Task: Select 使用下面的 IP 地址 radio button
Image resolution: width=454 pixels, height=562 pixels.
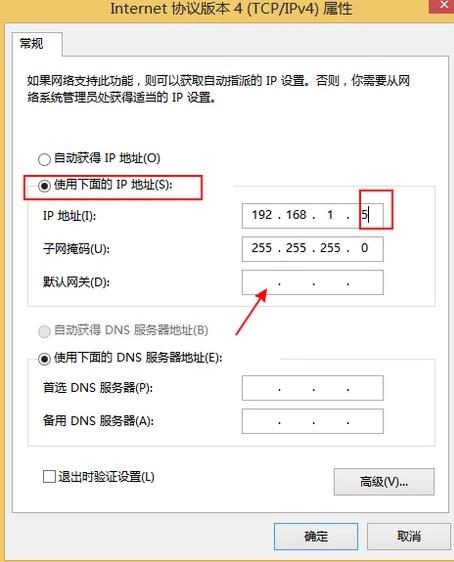Action: (44, 186)
